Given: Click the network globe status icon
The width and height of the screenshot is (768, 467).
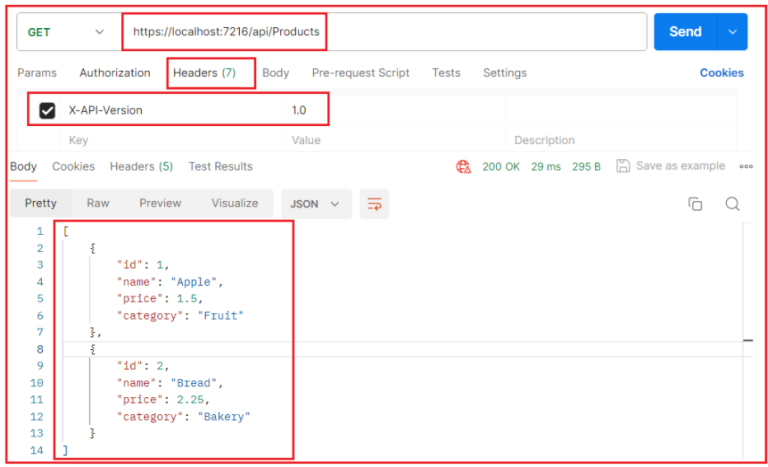Looking at the screenshot, I should 464,167.
